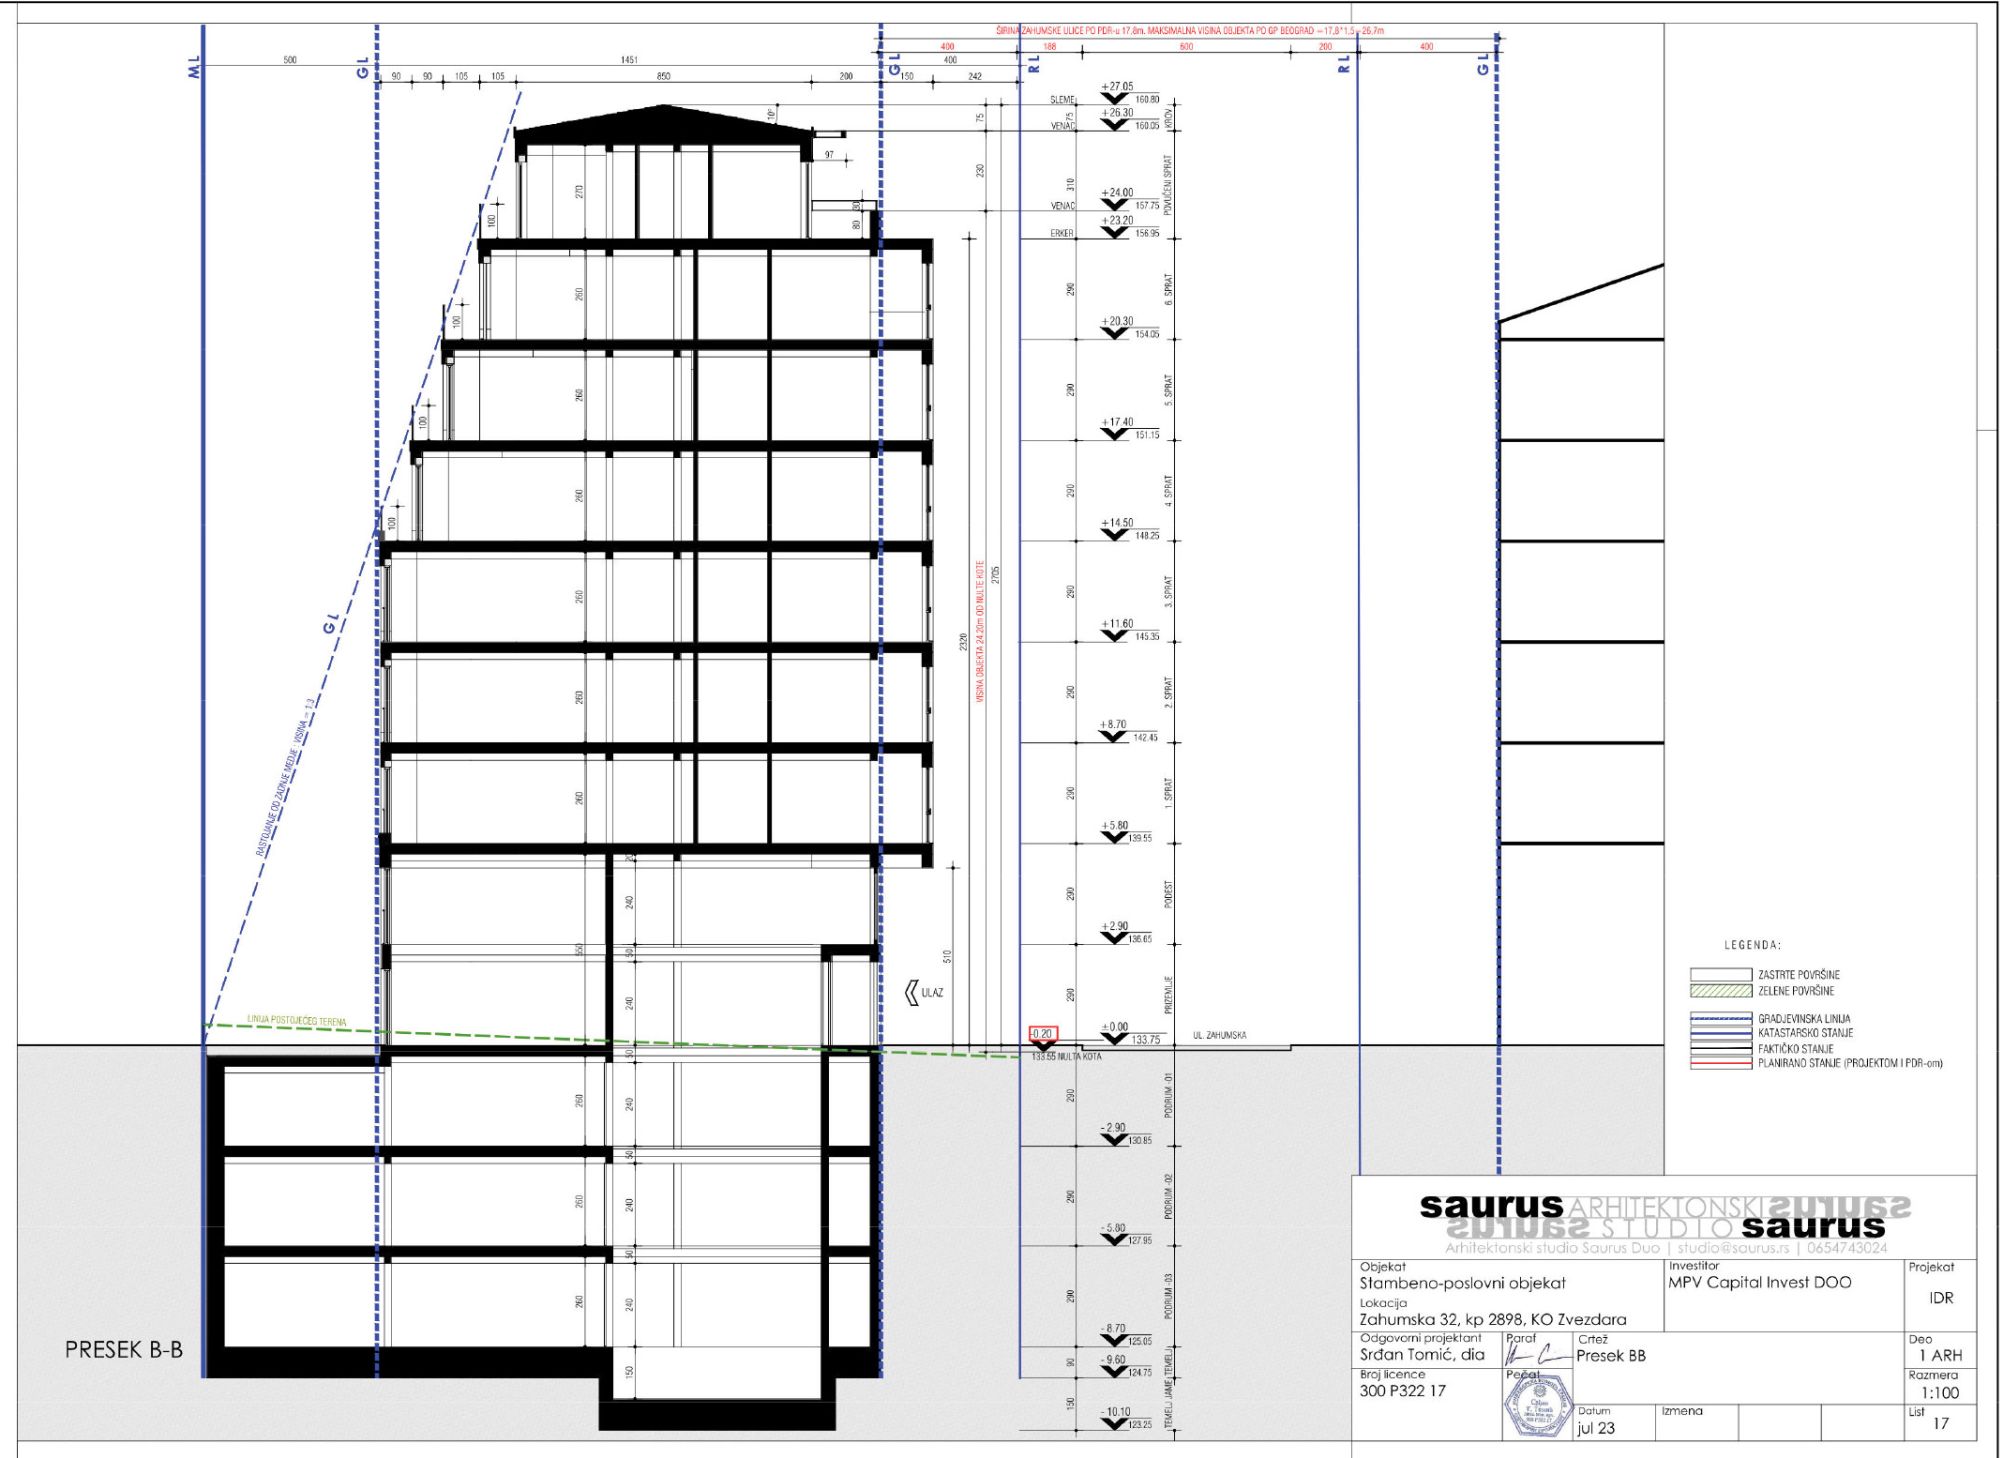Click the +27.05 SLEME elevation marker triangle
This screenshot has width=2000, height=1458.
coord(1114,99)
